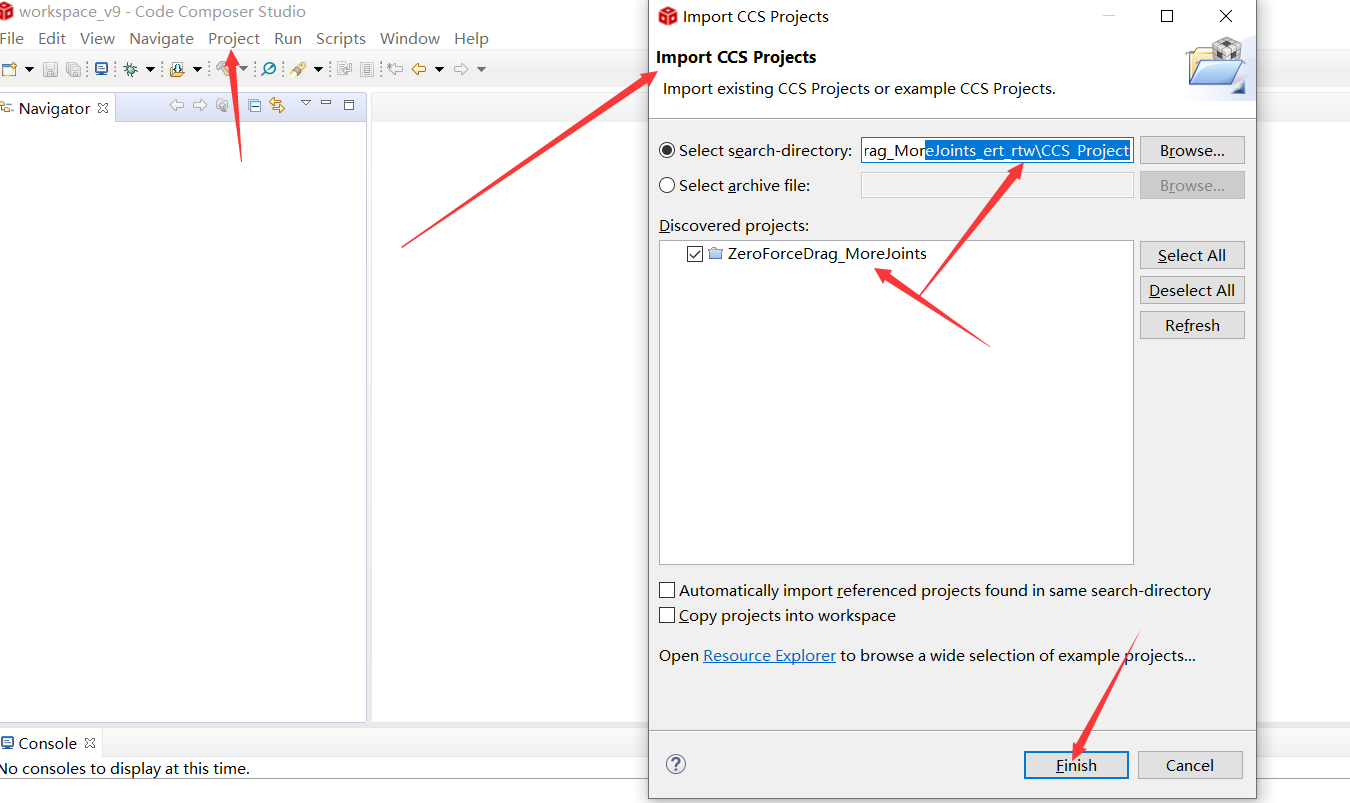Enable Automatically import referenced projects option
Viewport: 1350px width, 803px height.
point(667,590)
